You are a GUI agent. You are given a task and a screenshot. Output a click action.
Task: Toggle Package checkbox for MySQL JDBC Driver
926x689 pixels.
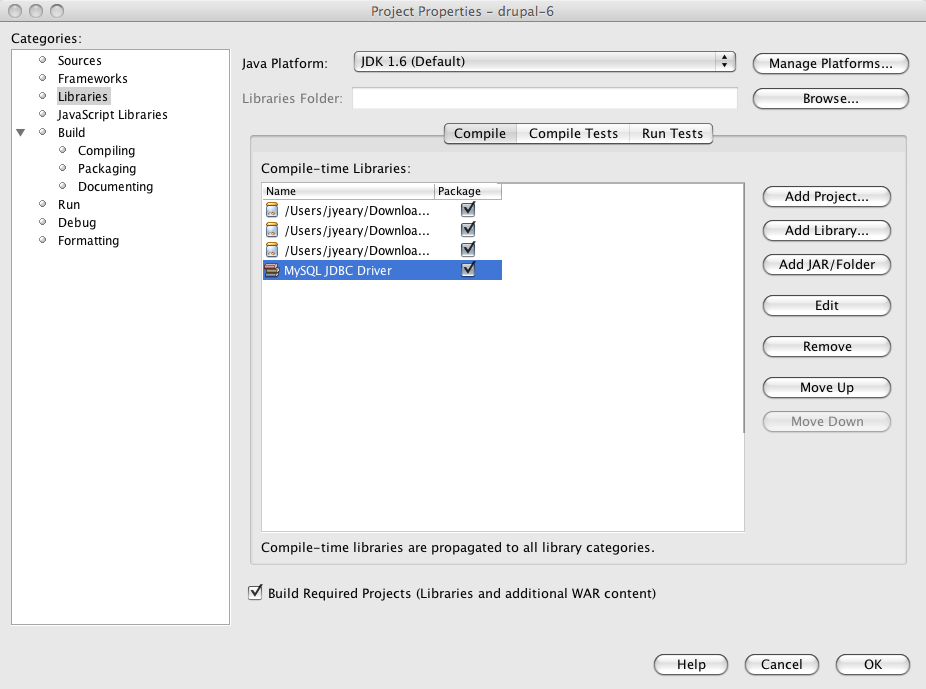tap(468, 270)
